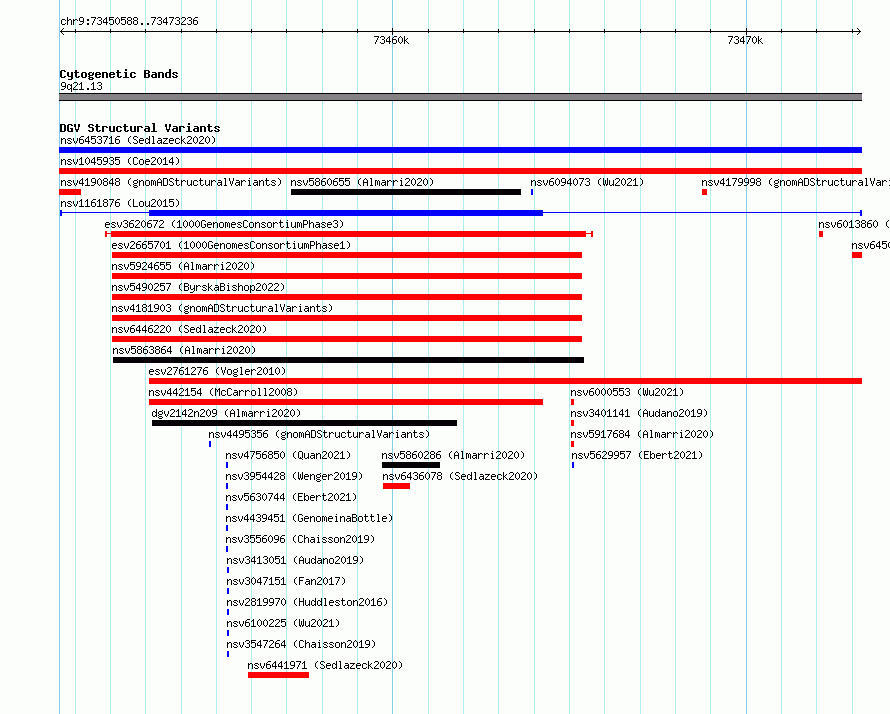
Task: Open the nsv4190848 (gnomADStructuralVariants) label
Action: coord(171,182)
